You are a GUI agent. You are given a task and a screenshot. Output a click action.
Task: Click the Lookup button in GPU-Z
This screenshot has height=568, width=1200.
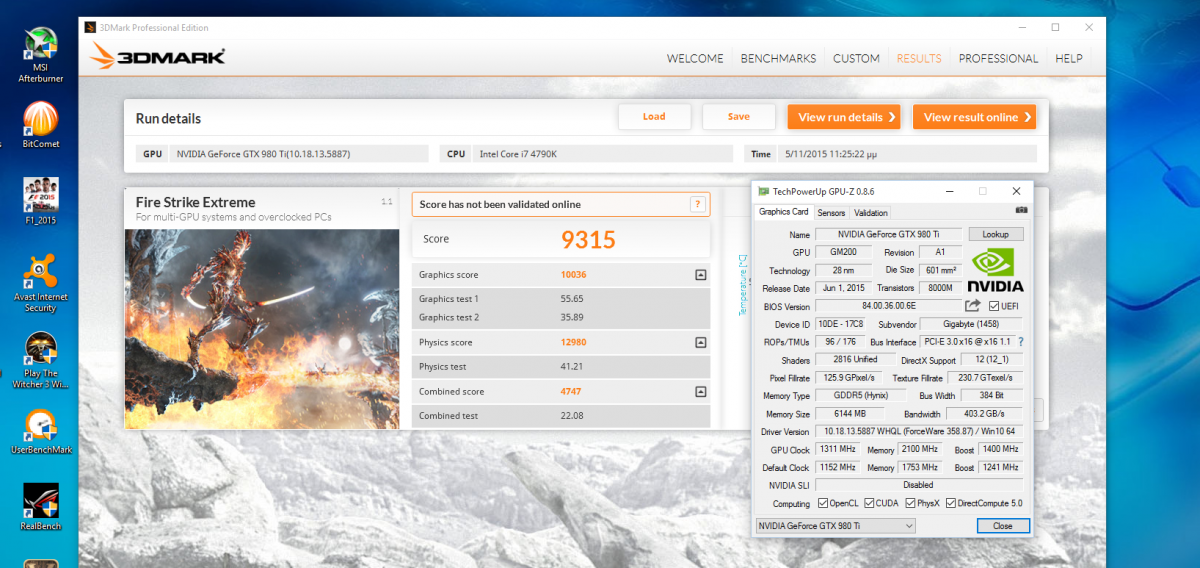click(996, 234)
